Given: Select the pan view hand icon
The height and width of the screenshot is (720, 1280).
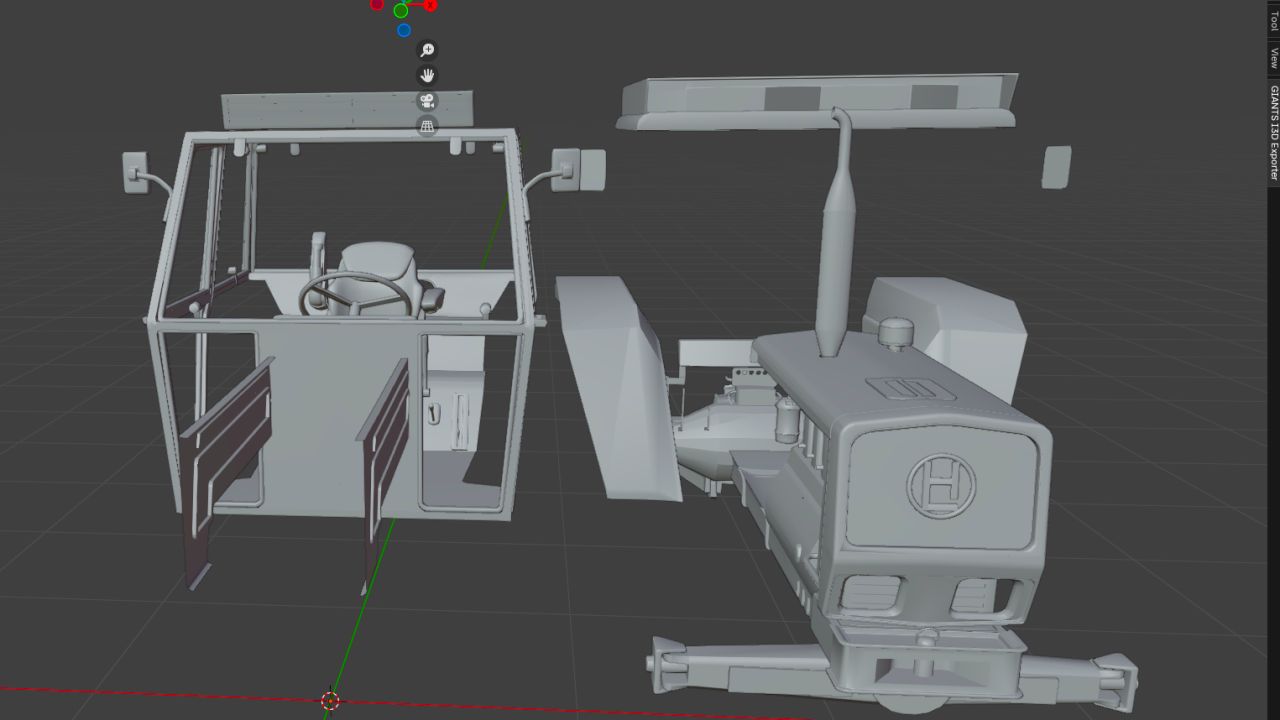Looking at the screenshot, I should tap(427, 75).
